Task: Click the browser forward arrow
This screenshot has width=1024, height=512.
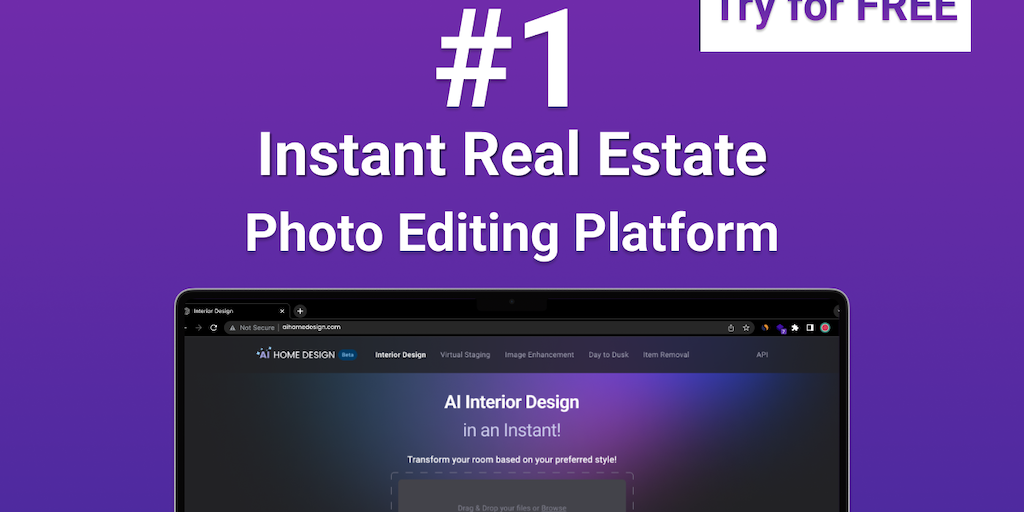Action: pyautogui.click(x=199, y=328)
